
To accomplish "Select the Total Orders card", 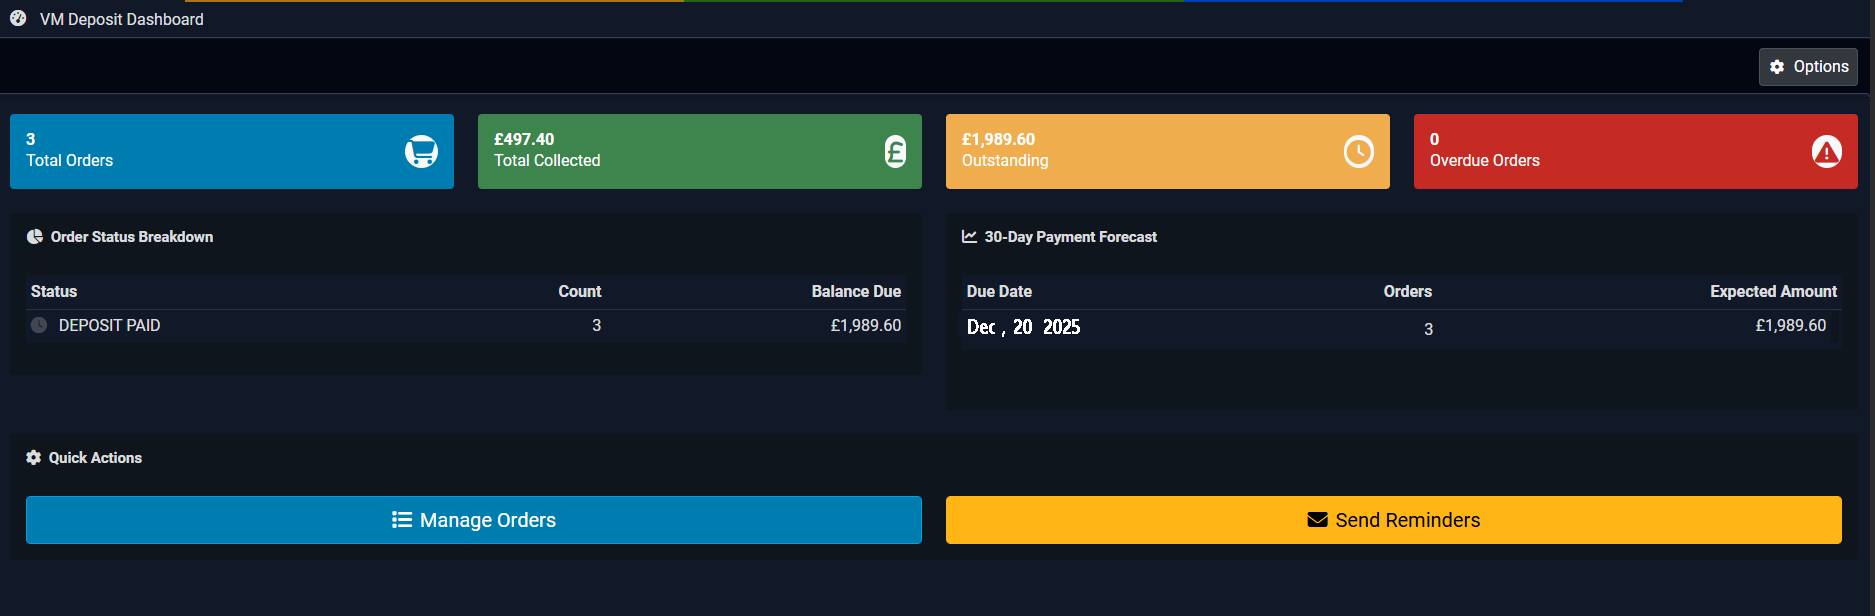I will [232, 151].
